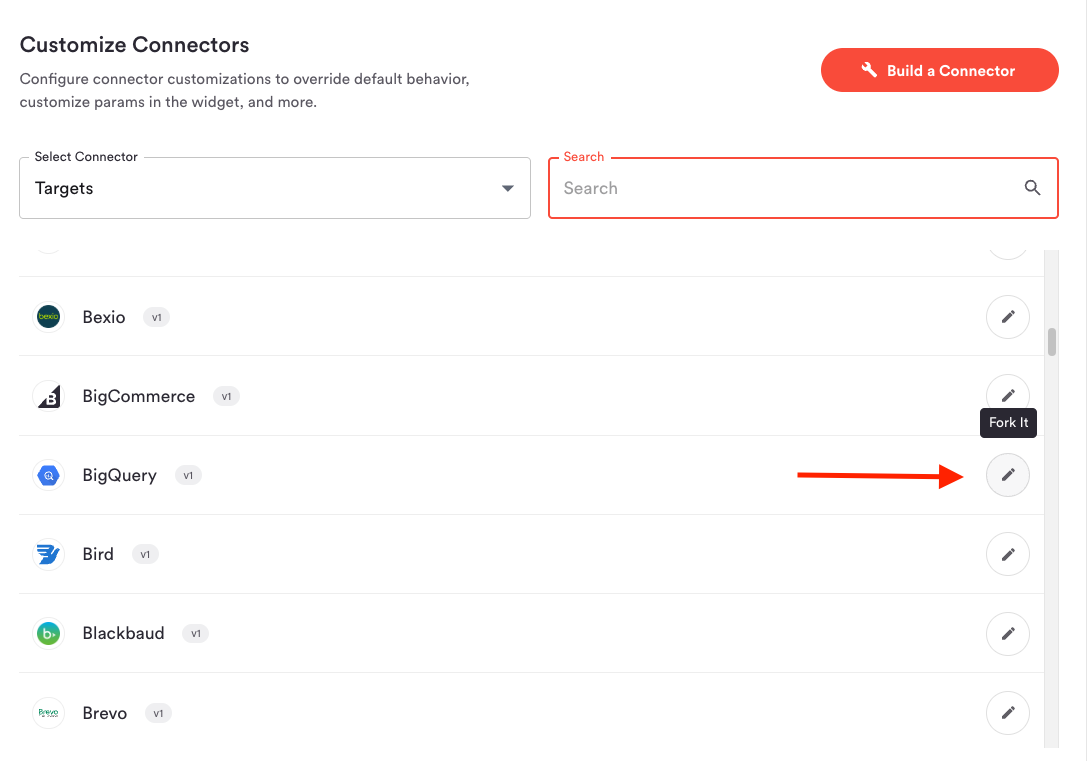Click the magnifying glass search icon
The image size is (1087, 761).
click(1032, 188)
